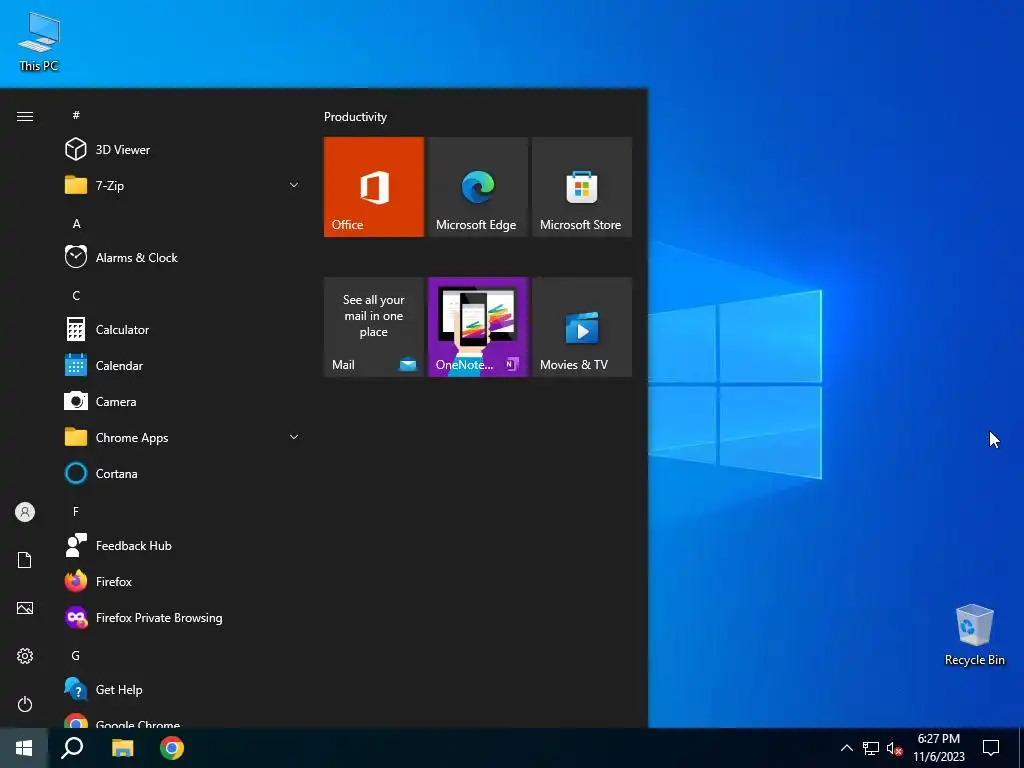
Task: Launch Google Chrome from the taskbar
Action: coord(172,748)
